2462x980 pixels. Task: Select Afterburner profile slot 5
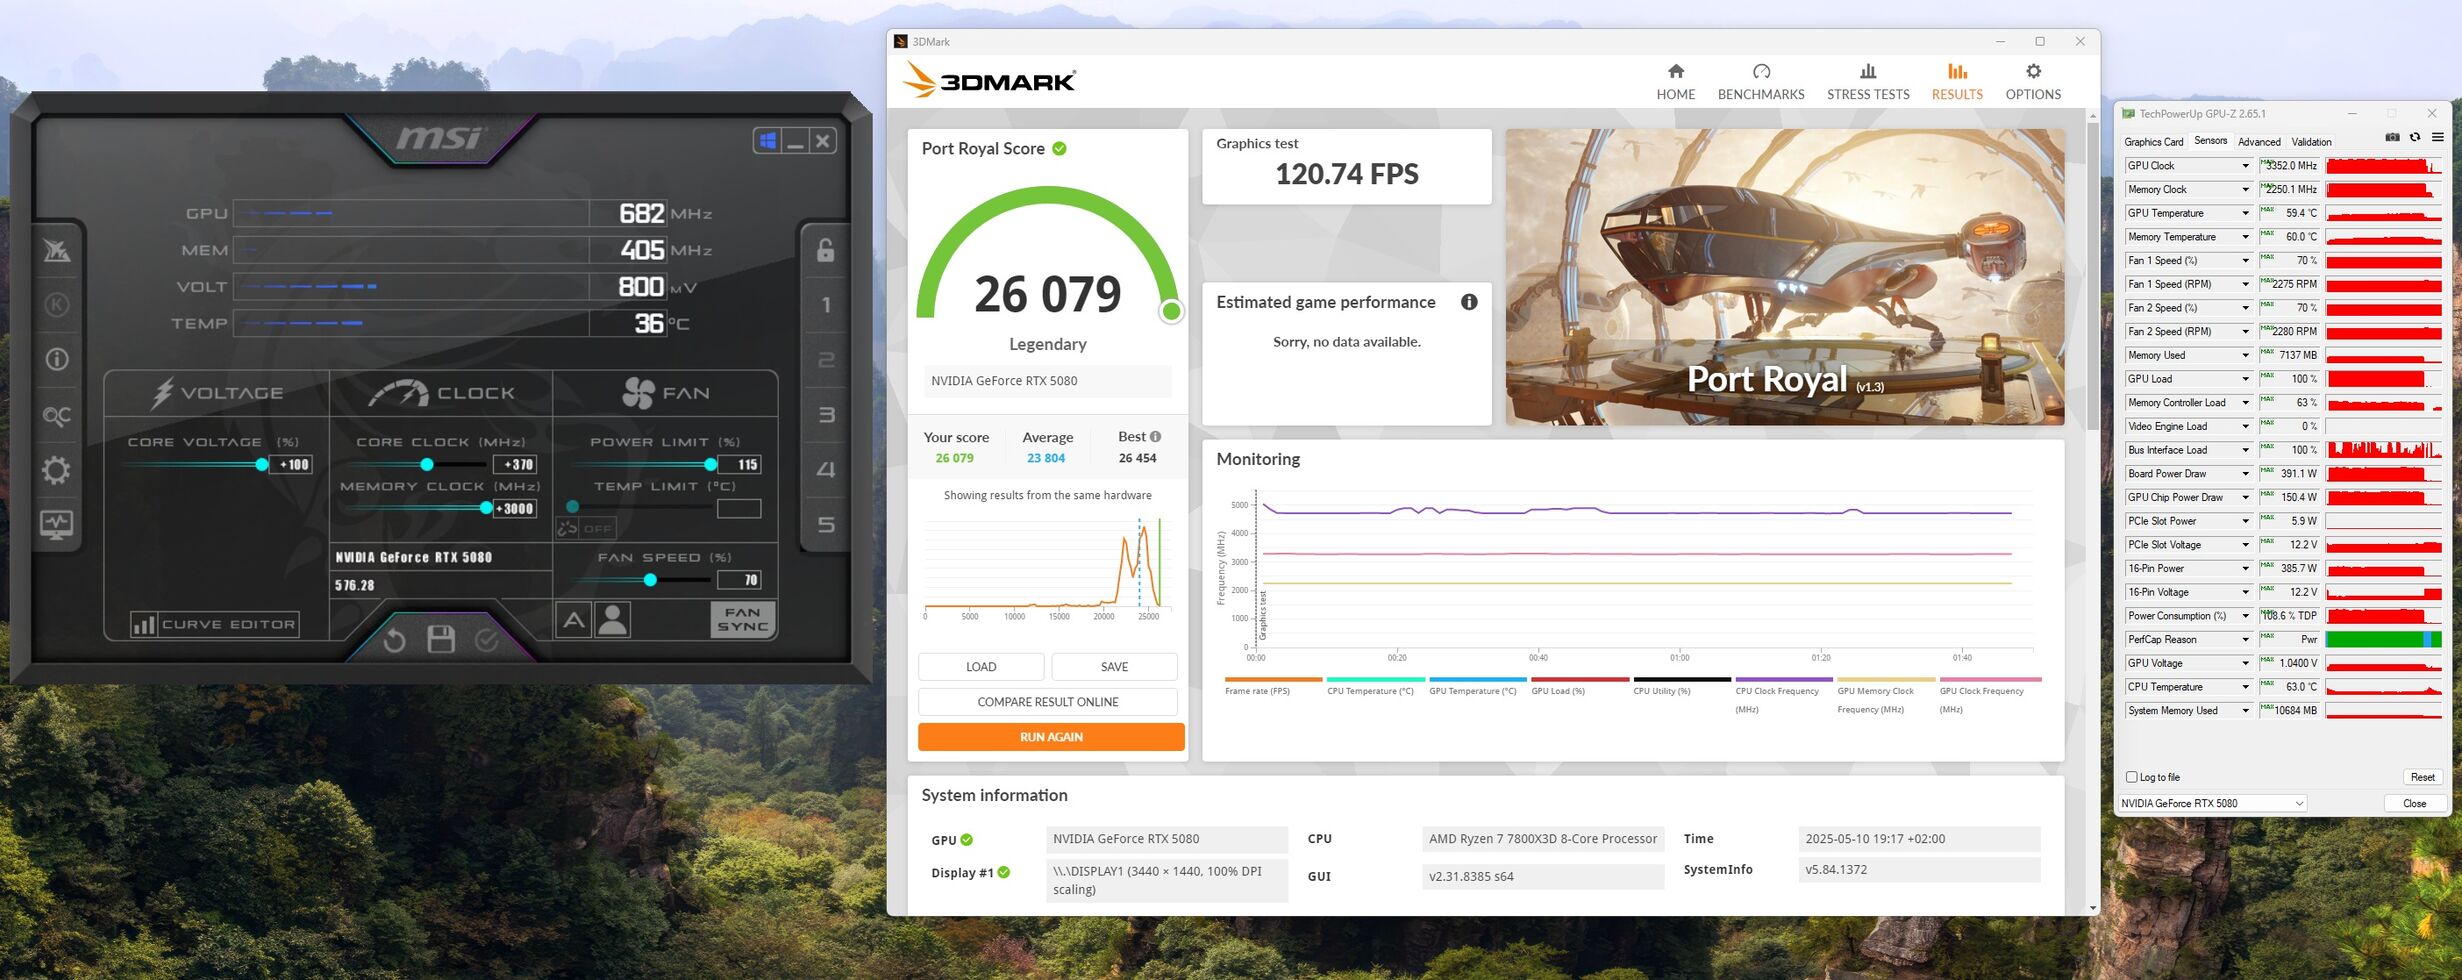point(825,524)
